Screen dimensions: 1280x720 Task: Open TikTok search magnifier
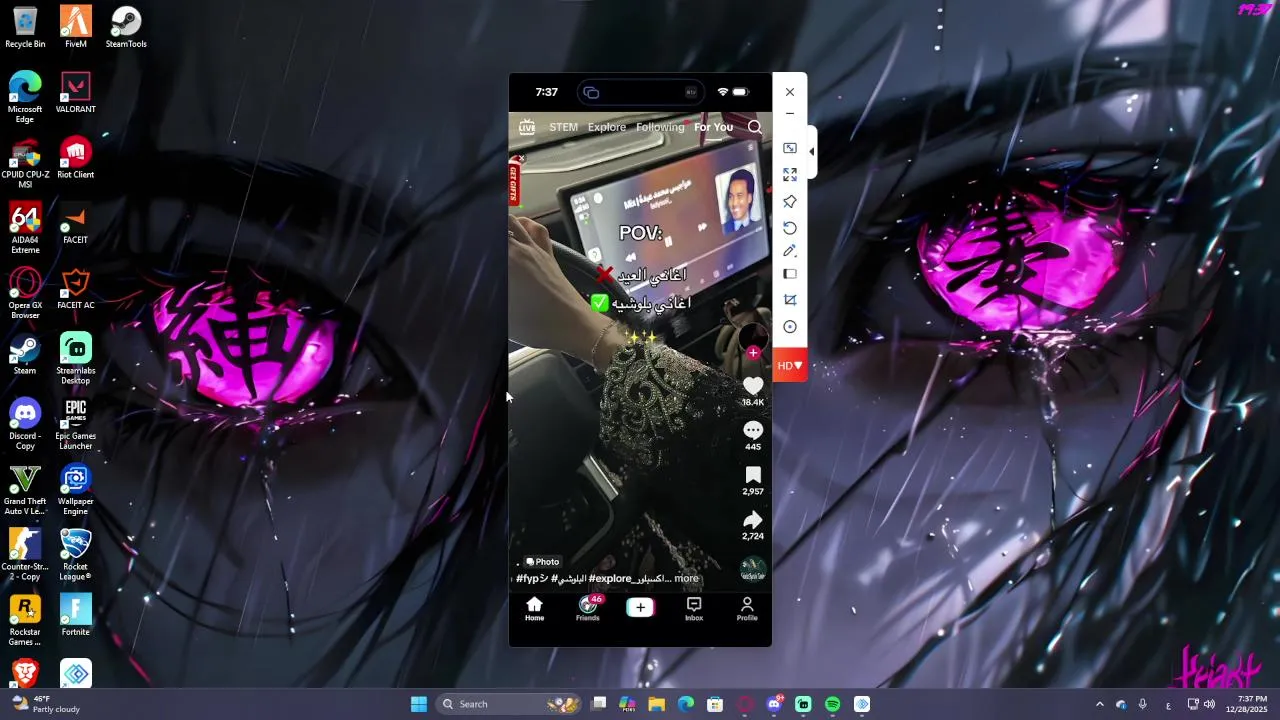755,127
